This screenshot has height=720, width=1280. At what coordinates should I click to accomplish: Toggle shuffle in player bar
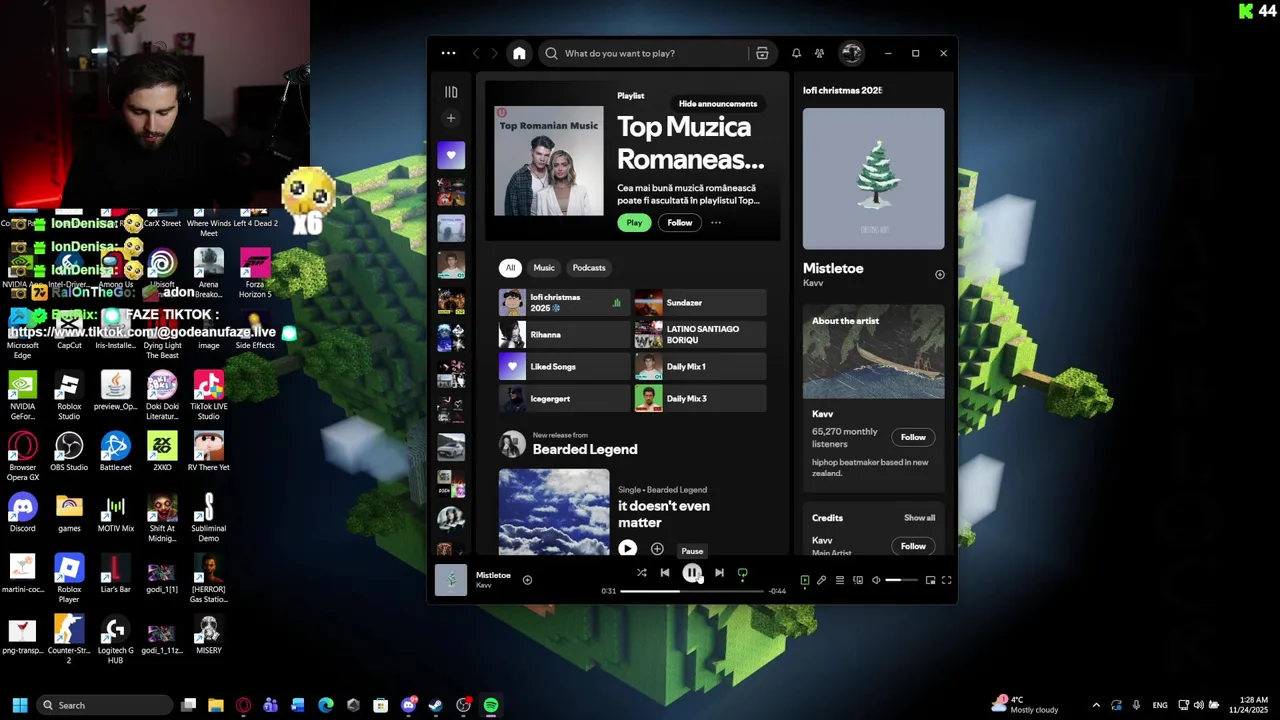642,573
